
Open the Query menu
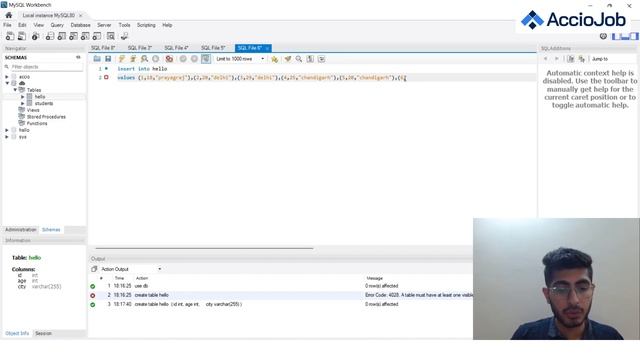coord(57,25)
